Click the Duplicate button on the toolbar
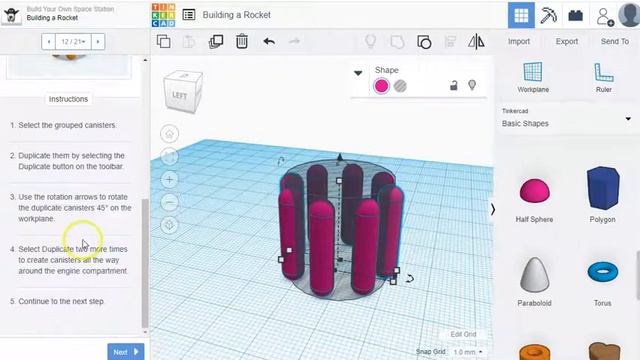The width and height of the screenshot is (640, 360). point(216,42)
